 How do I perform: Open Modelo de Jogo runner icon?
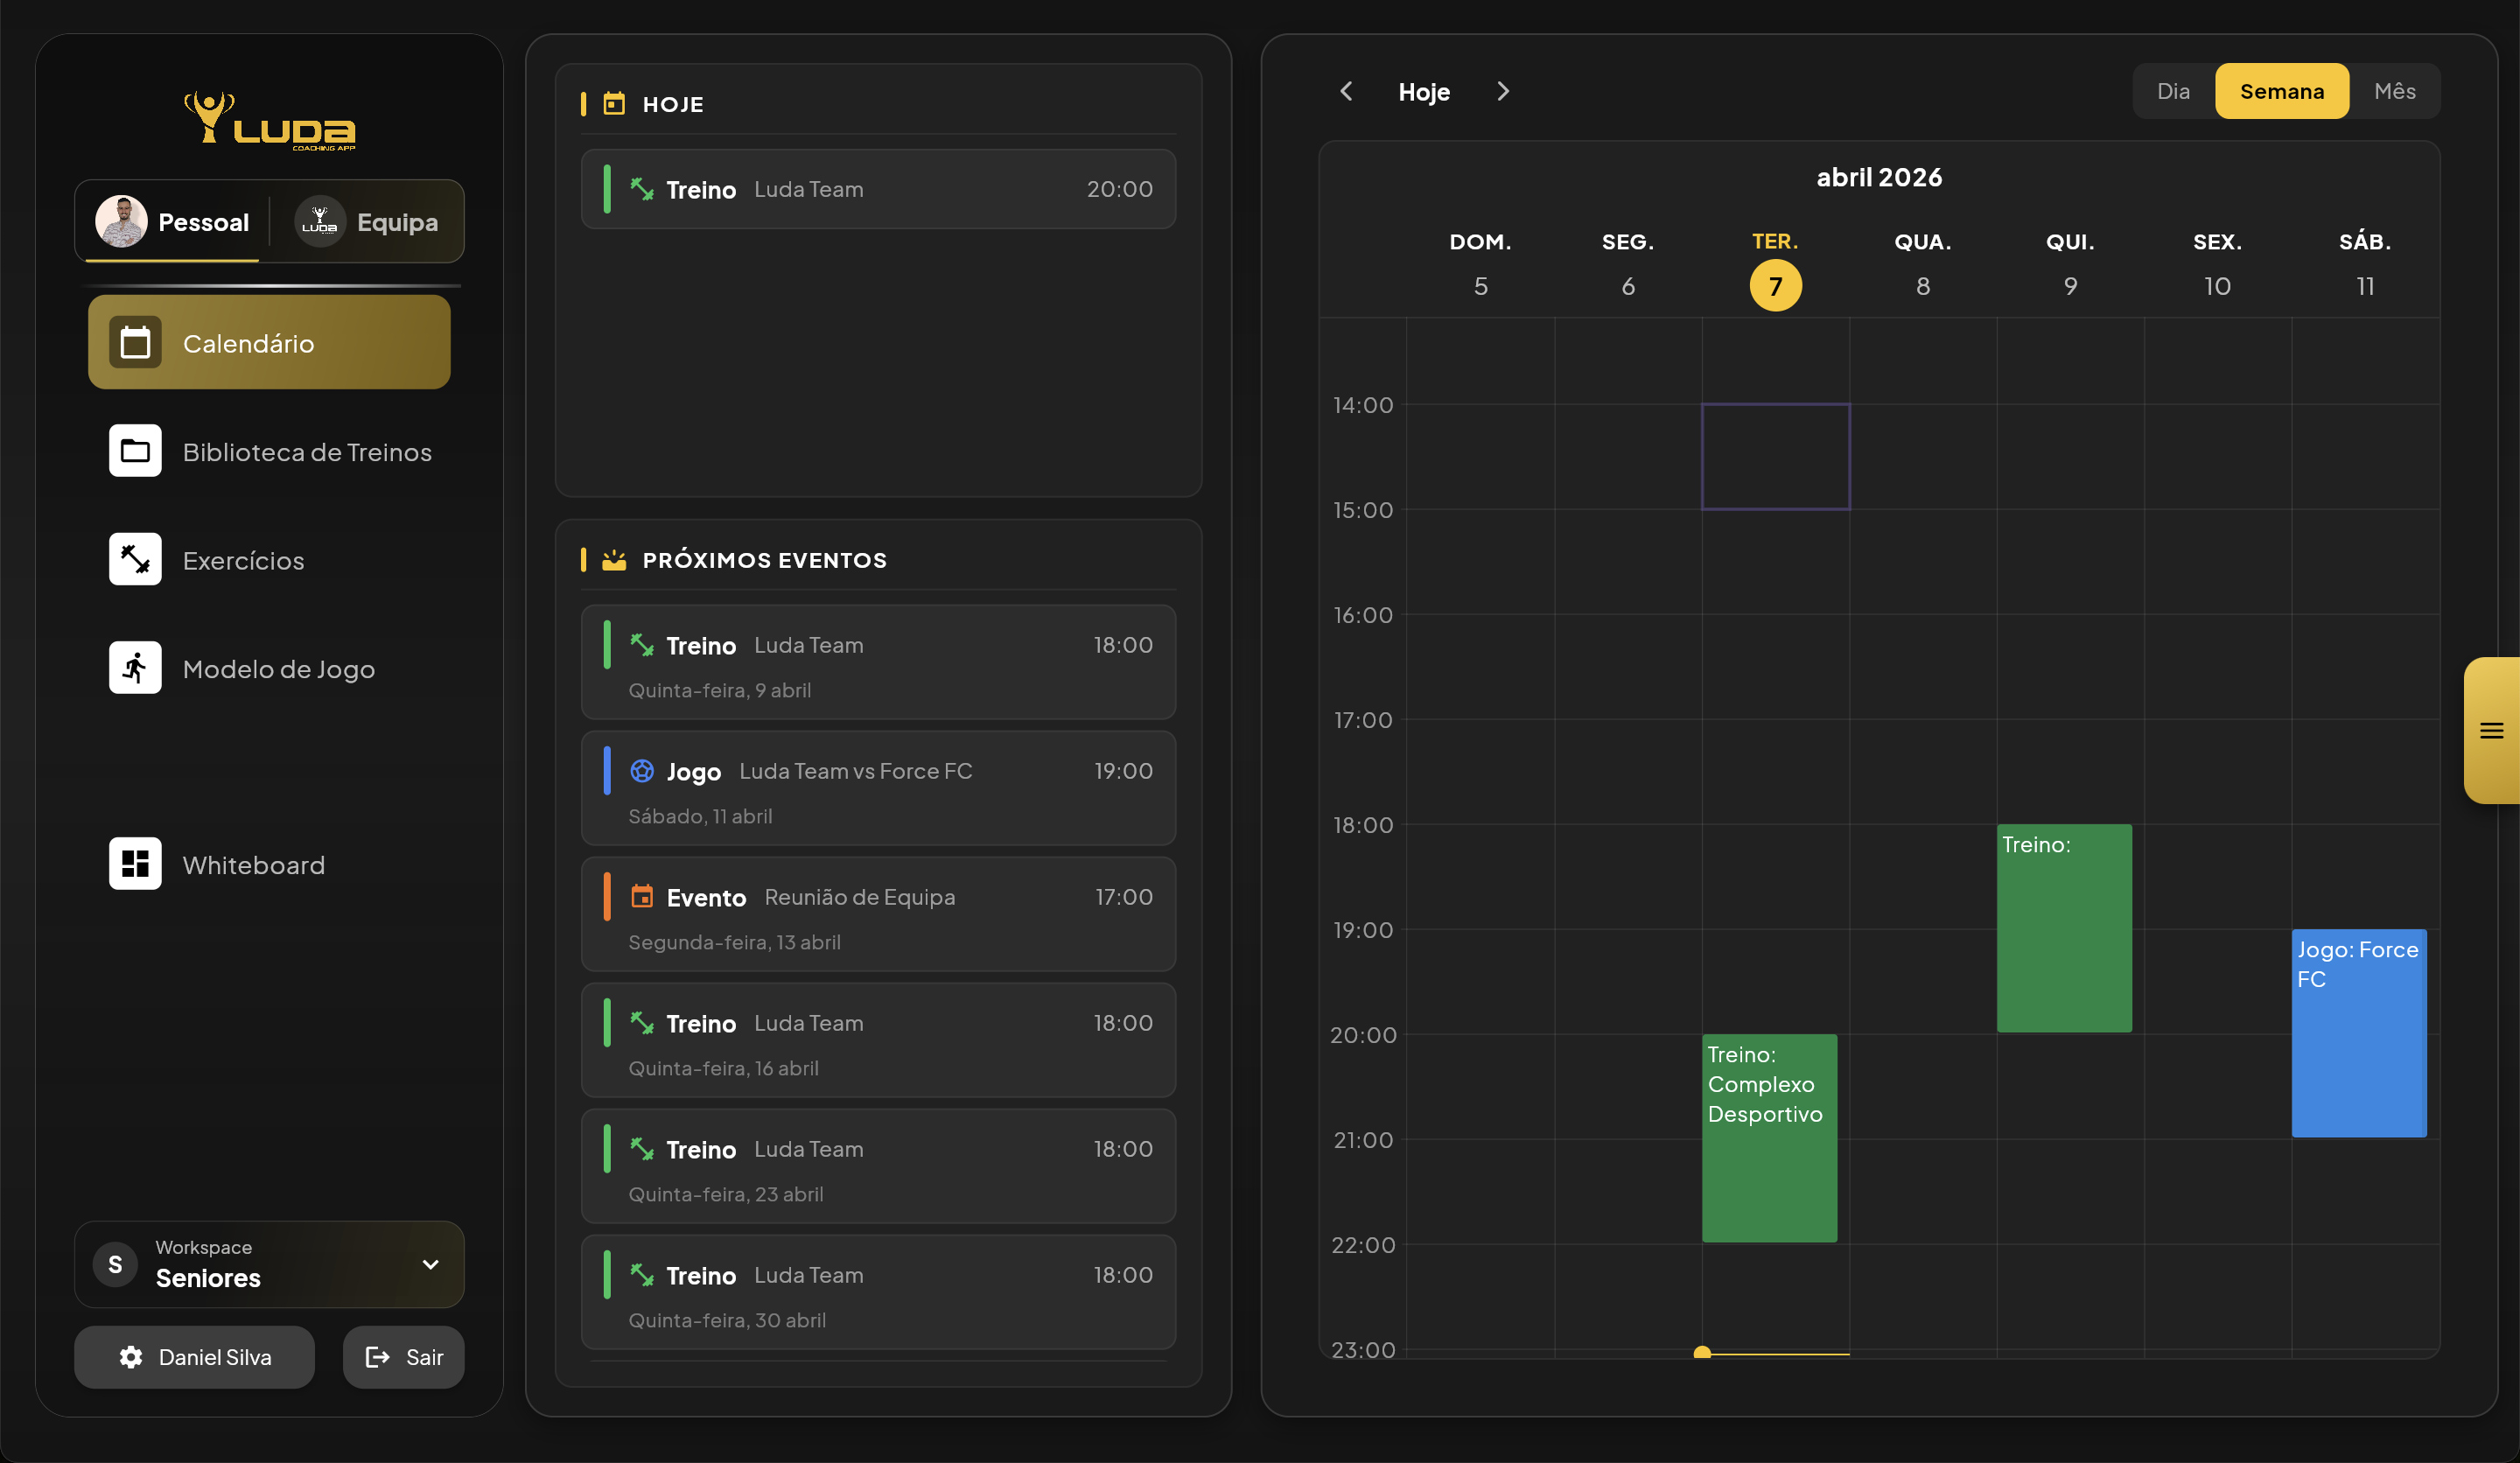coord(135,668)
